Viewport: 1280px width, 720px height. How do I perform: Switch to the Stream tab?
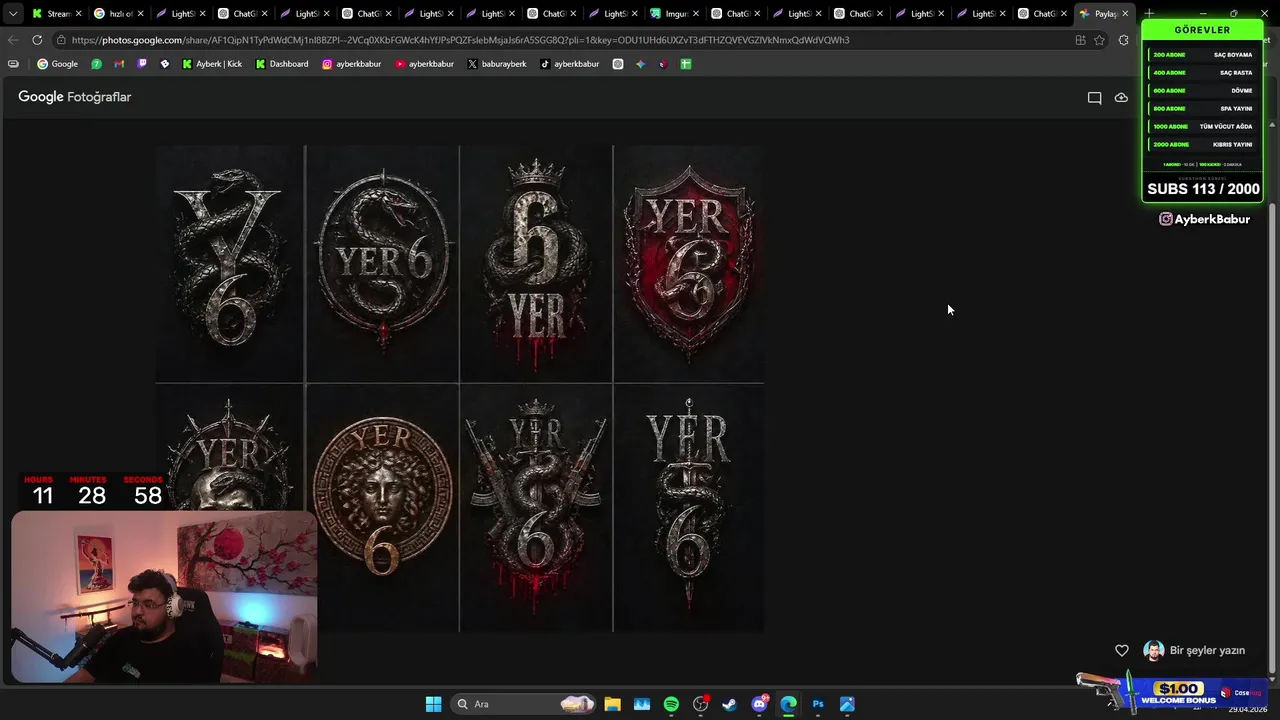tap(55, 14)
